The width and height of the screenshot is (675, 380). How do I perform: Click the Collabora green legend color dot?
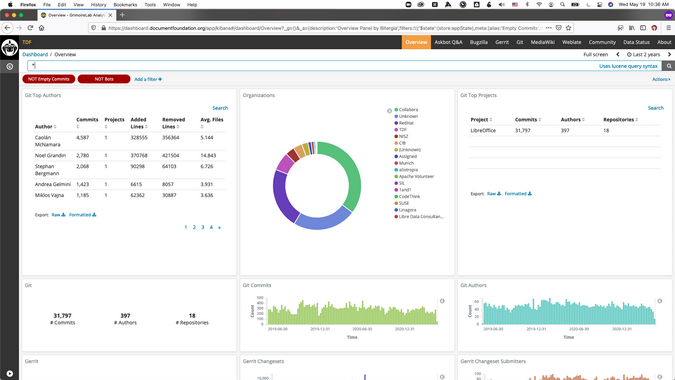pos(396,110)
